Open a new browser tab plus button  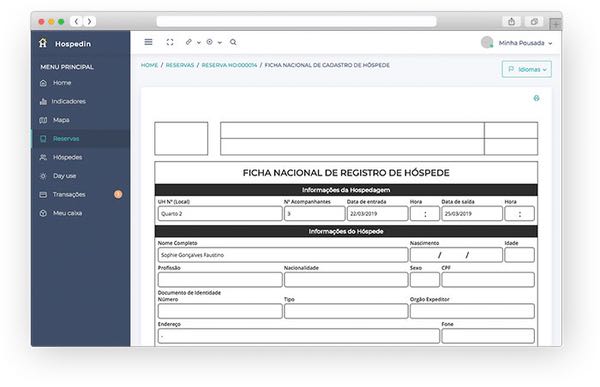pos(555,24)
